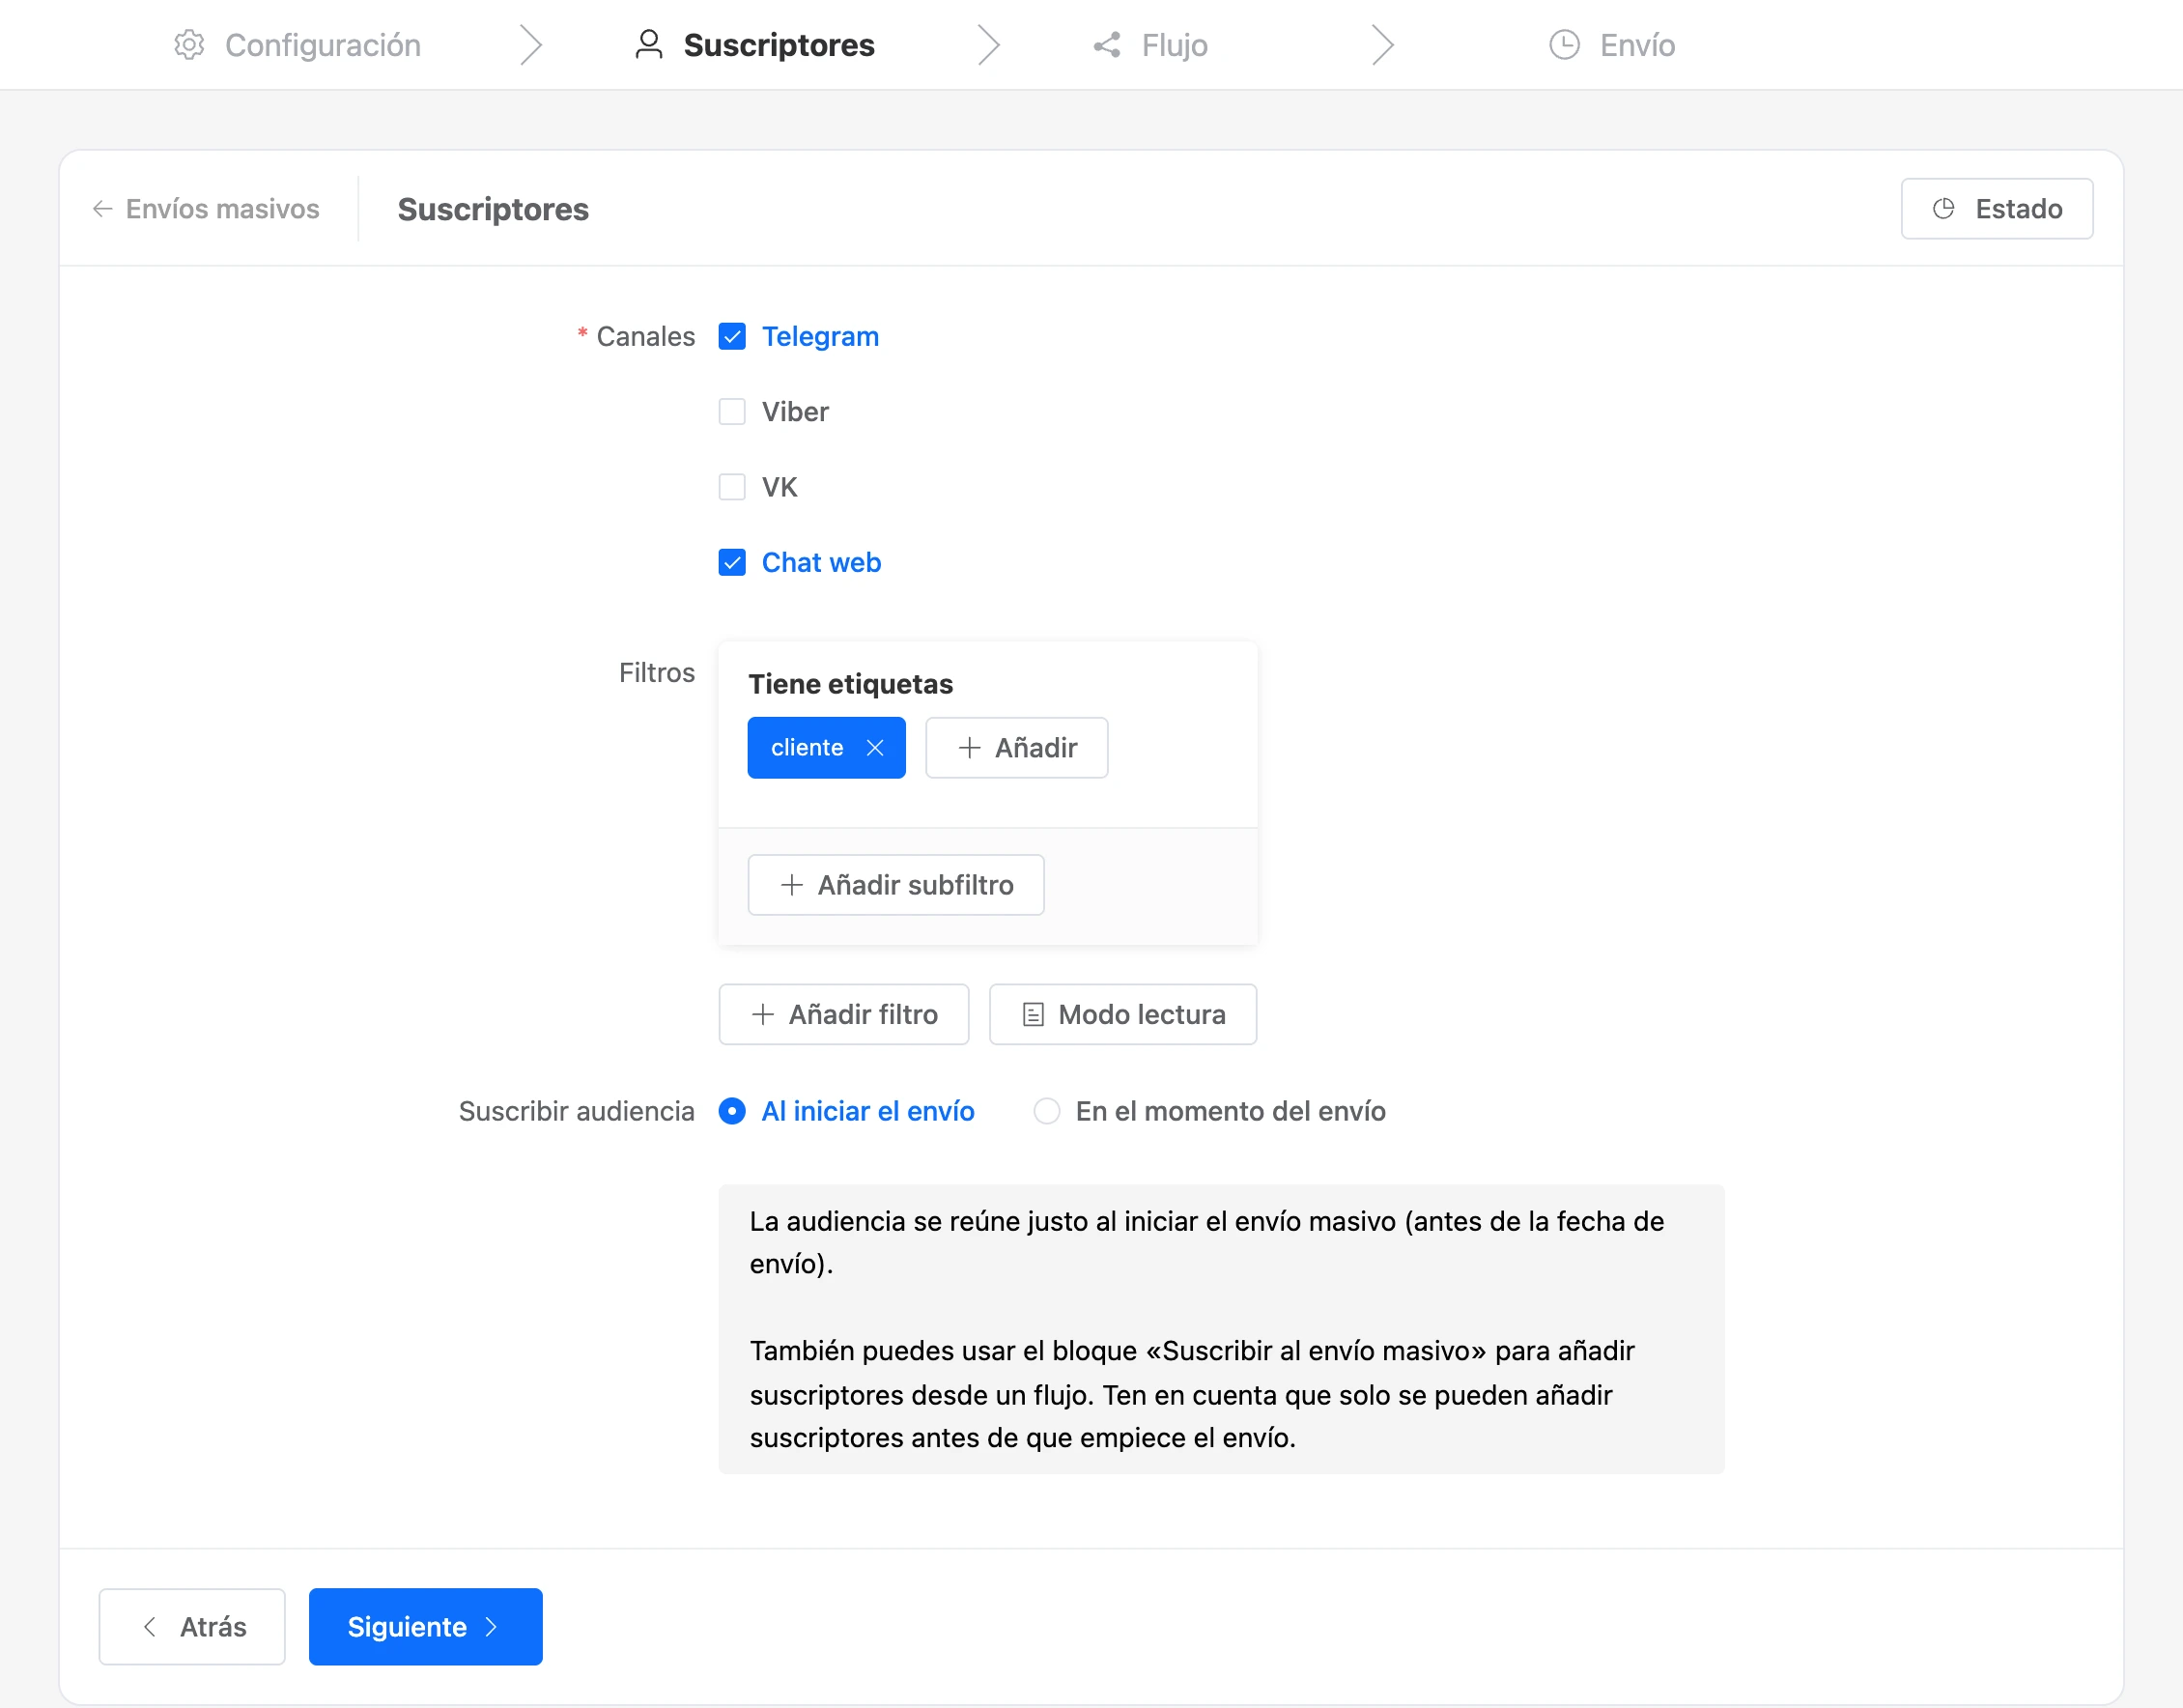Click the Configuración gear icon
The image size is (2183, 1708).
(189, 45)
